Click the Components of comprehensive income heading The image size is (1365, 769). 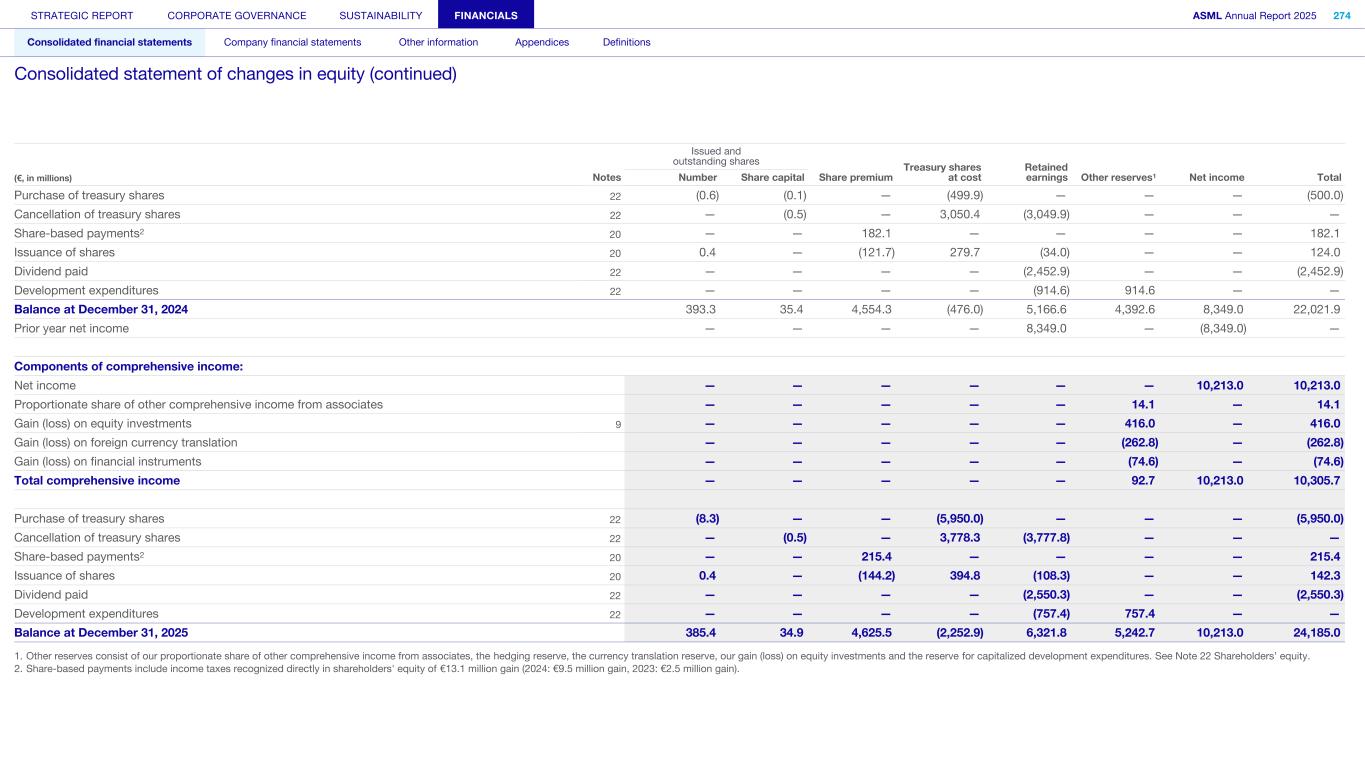(x=128, y=367)
